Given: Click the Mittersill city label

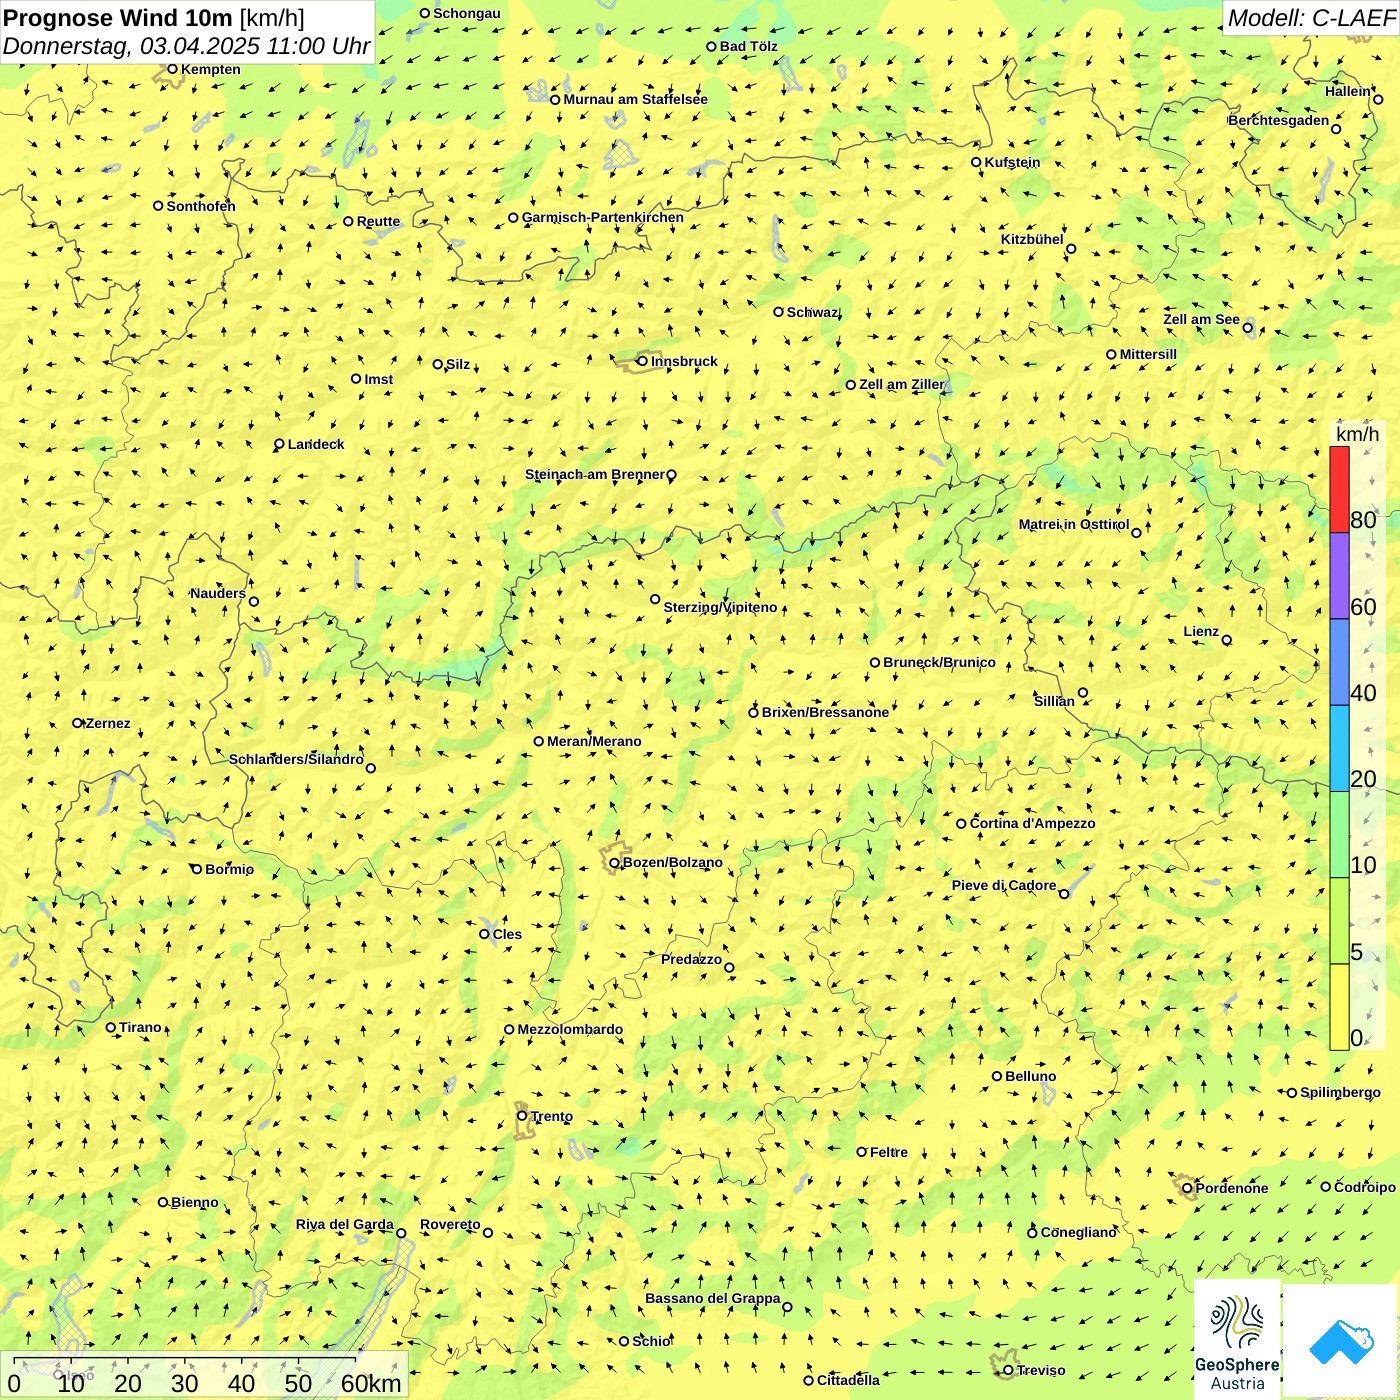Looking at the screenshot, I should (1148, 354).
